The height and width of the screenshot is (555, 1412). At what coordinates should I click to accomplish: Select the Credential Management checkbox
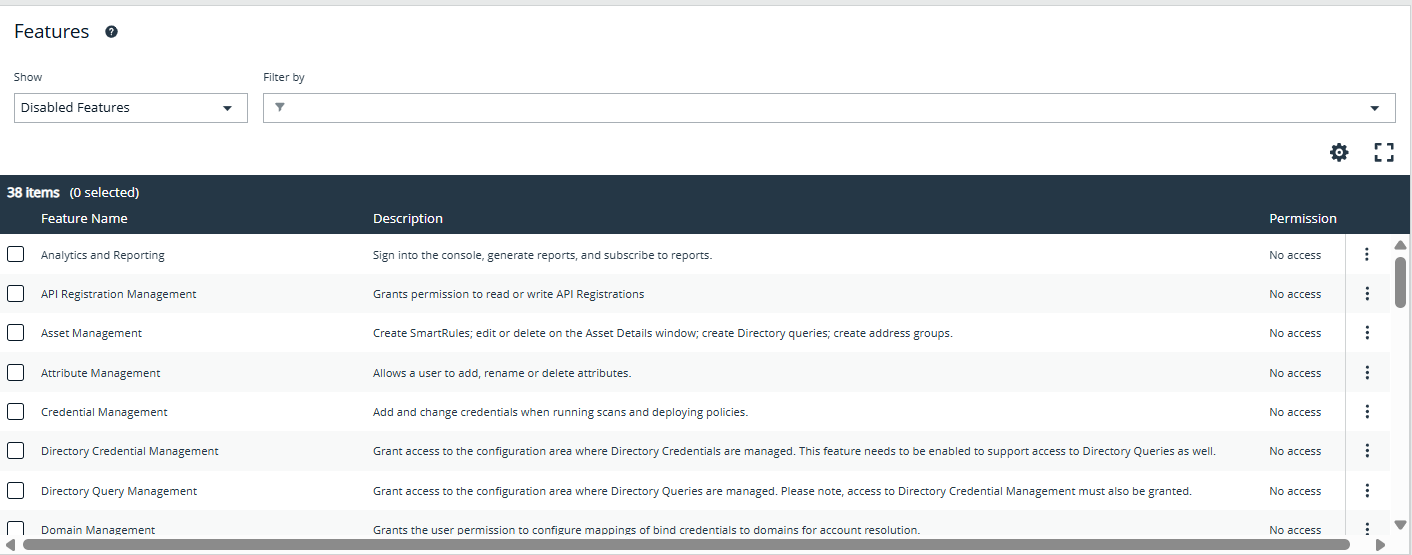tap(16, 411)
